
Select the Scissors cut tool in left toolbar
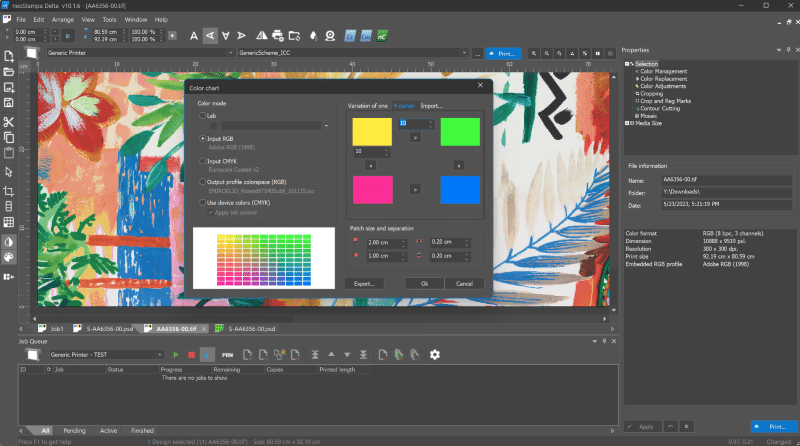tap(8, 122)
